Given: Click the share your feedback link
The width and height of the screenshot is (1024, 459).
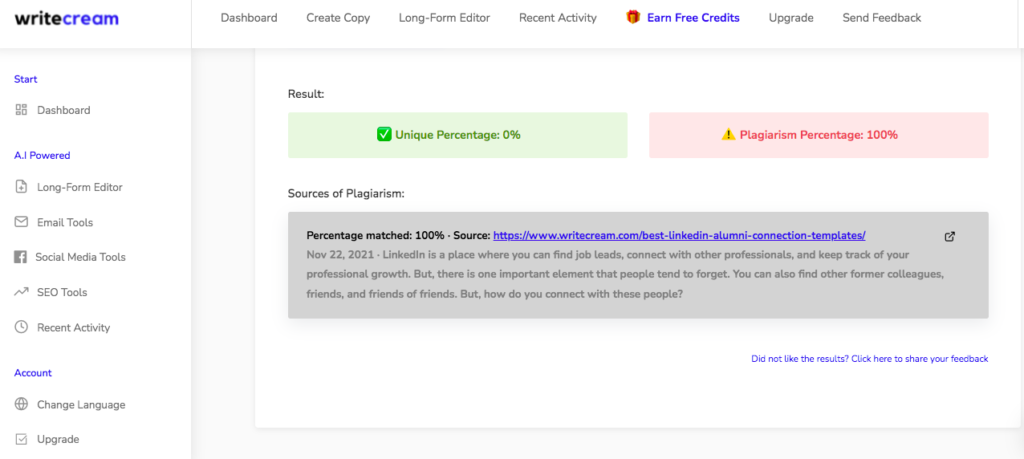Looking at the screenshot, I should (x=870, y=358).
